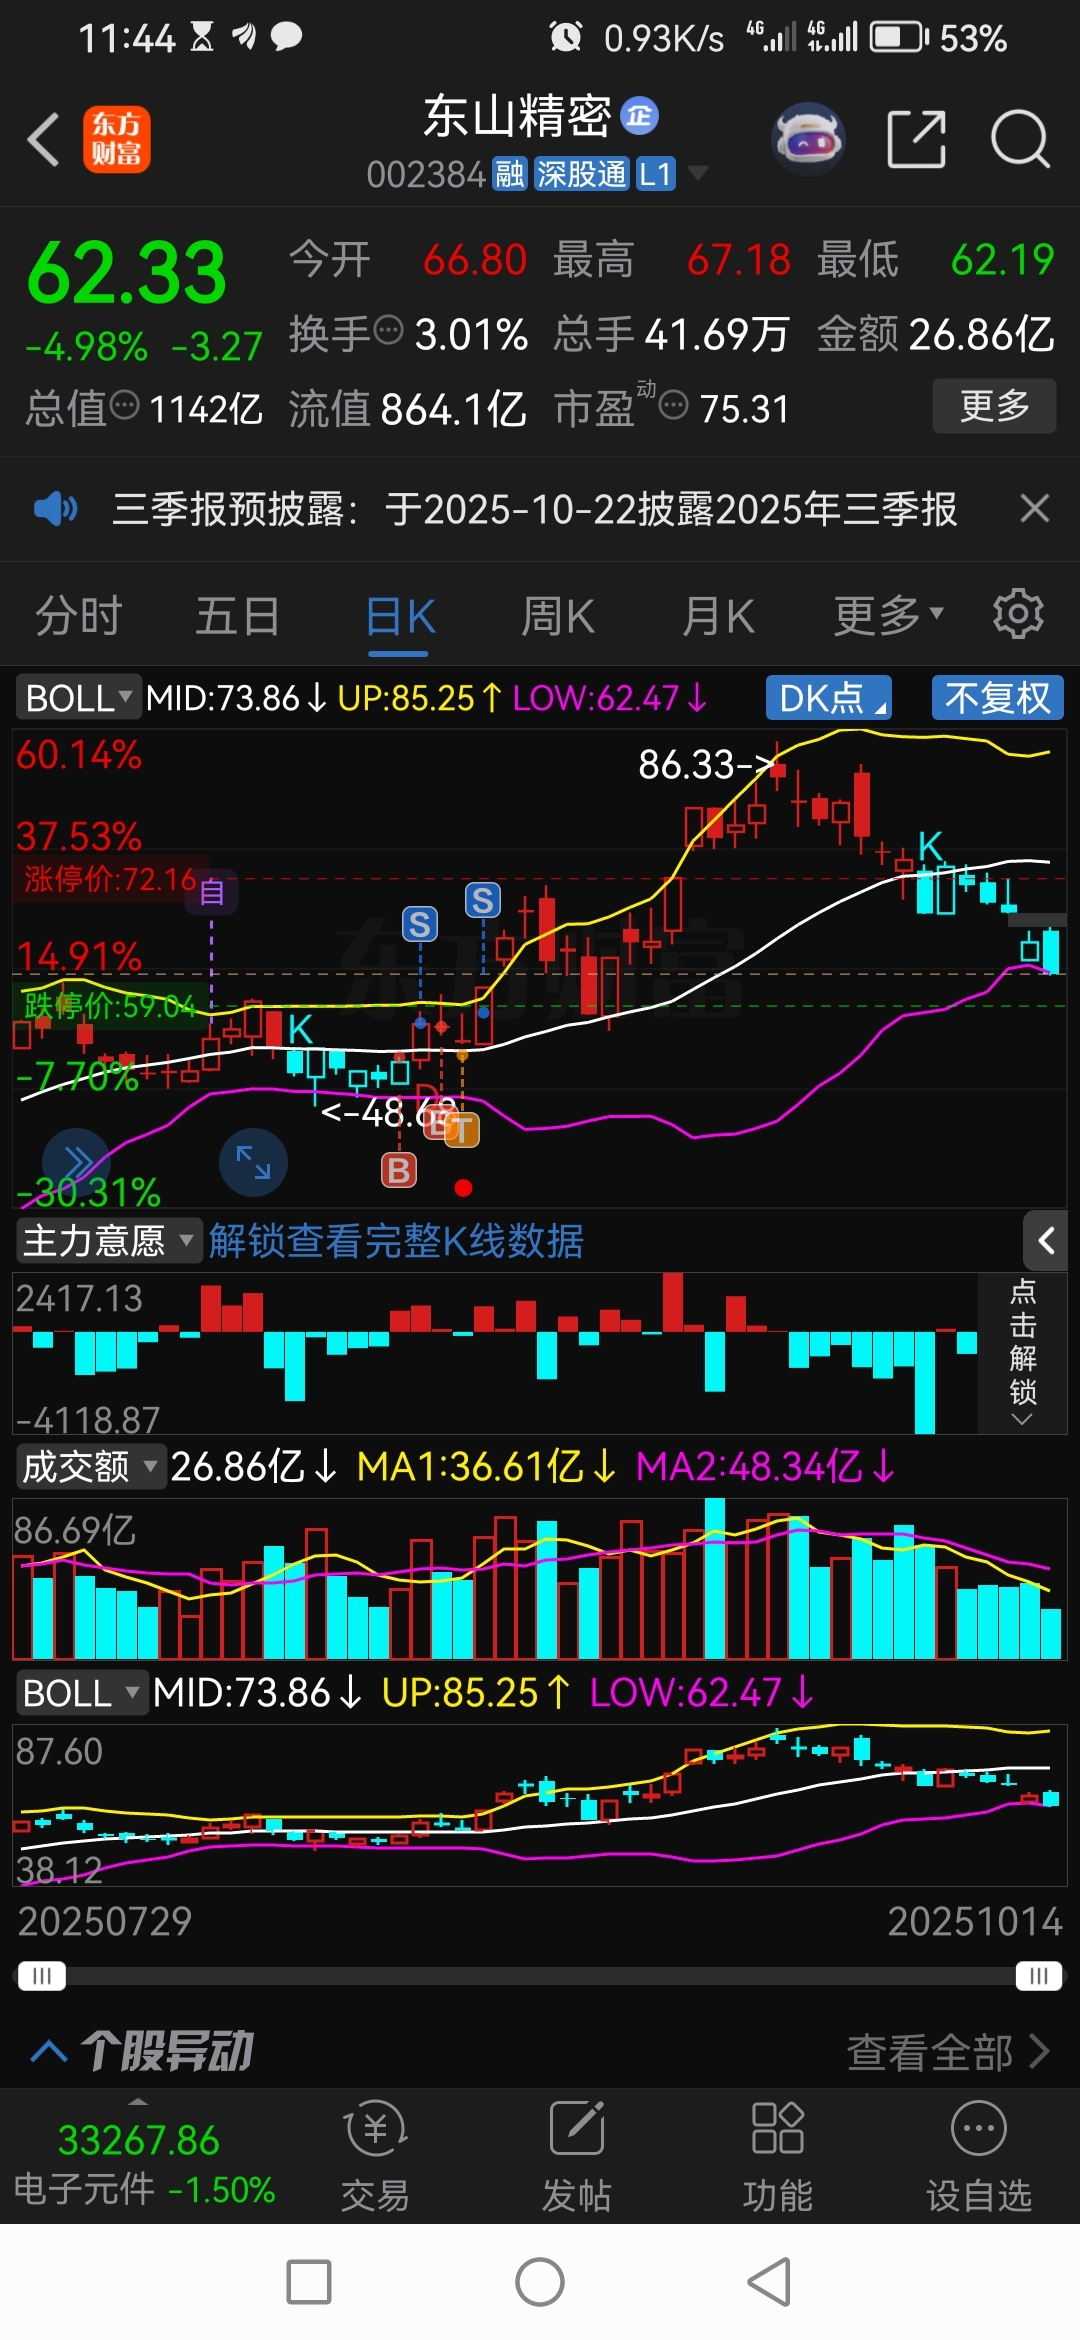Tap the double-arrow fast-forward chart icon
Viewport: 1080px width, 2340px height.
(x=76, y=1163)
